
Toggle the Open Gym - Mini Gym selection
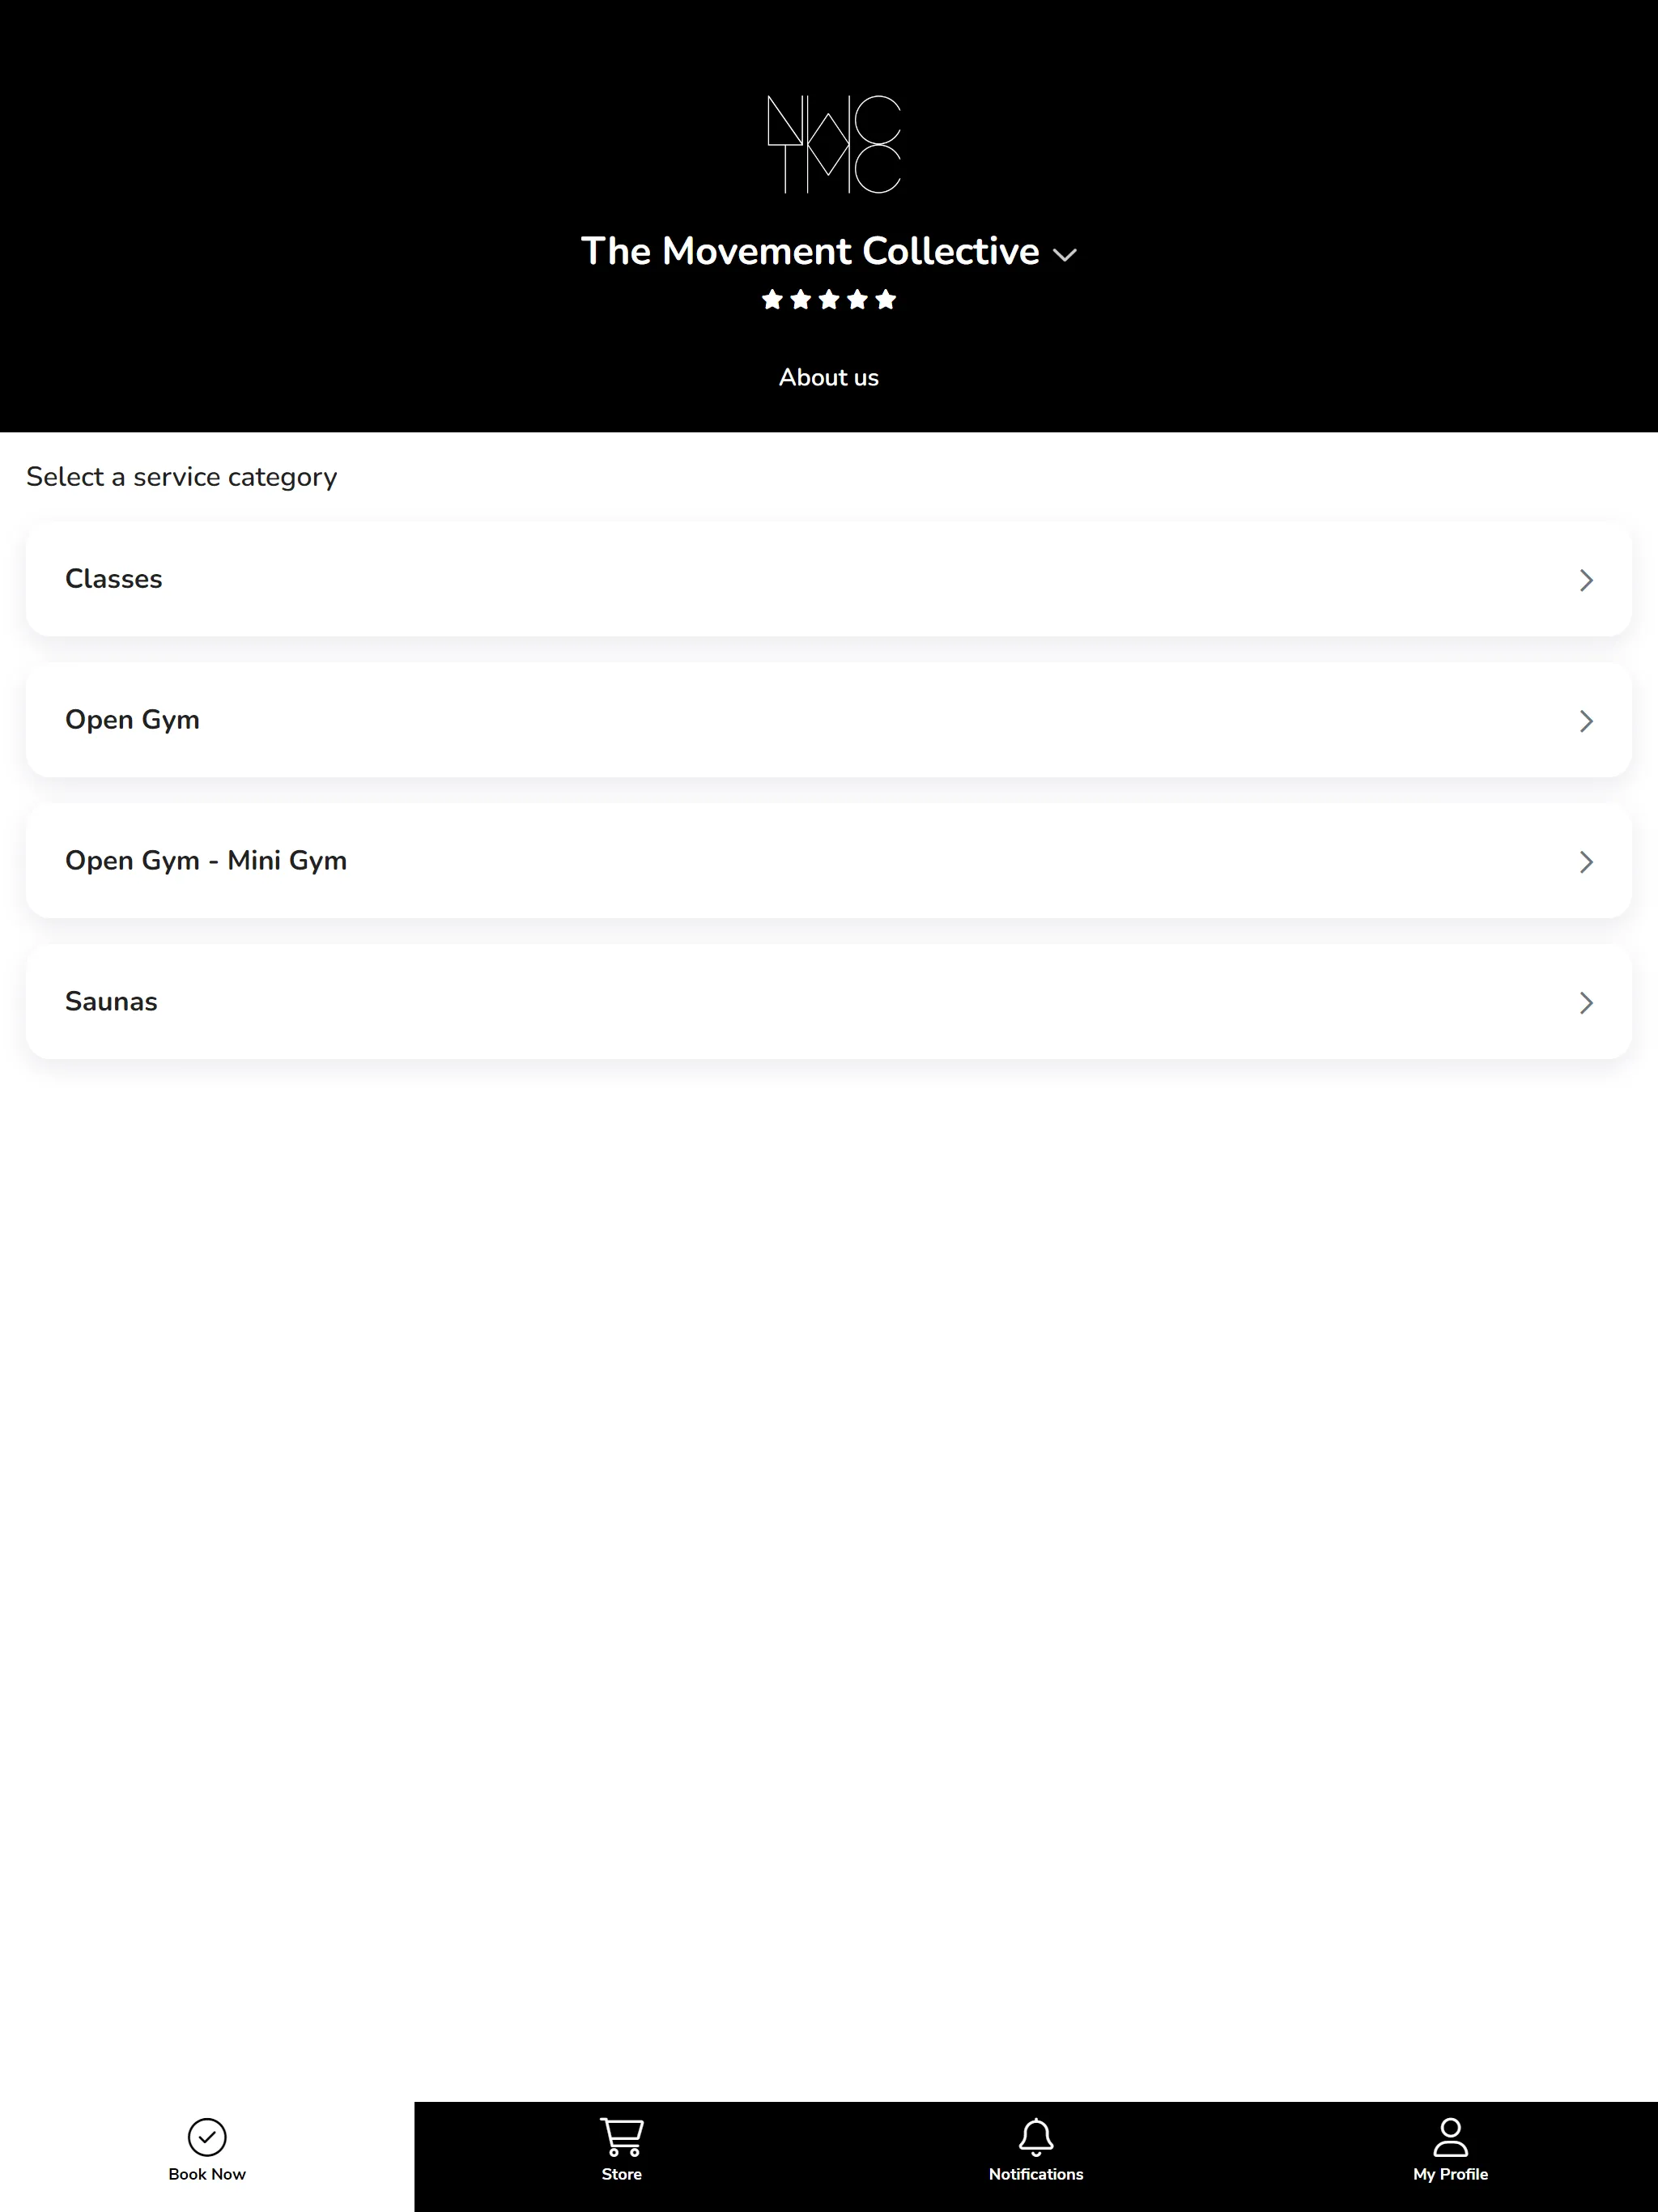[829, 861]
